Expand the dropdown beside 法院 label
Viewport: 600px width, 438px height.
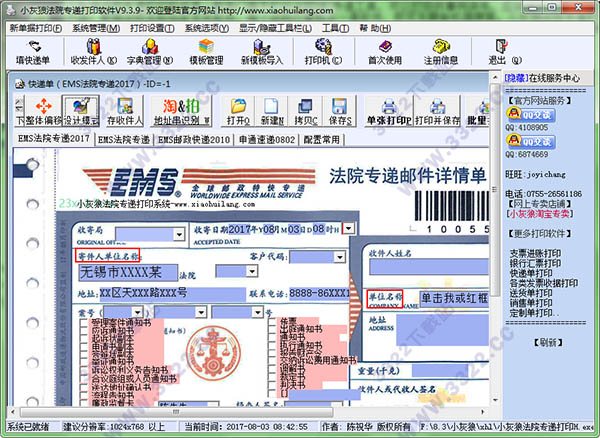pos(252,271)
